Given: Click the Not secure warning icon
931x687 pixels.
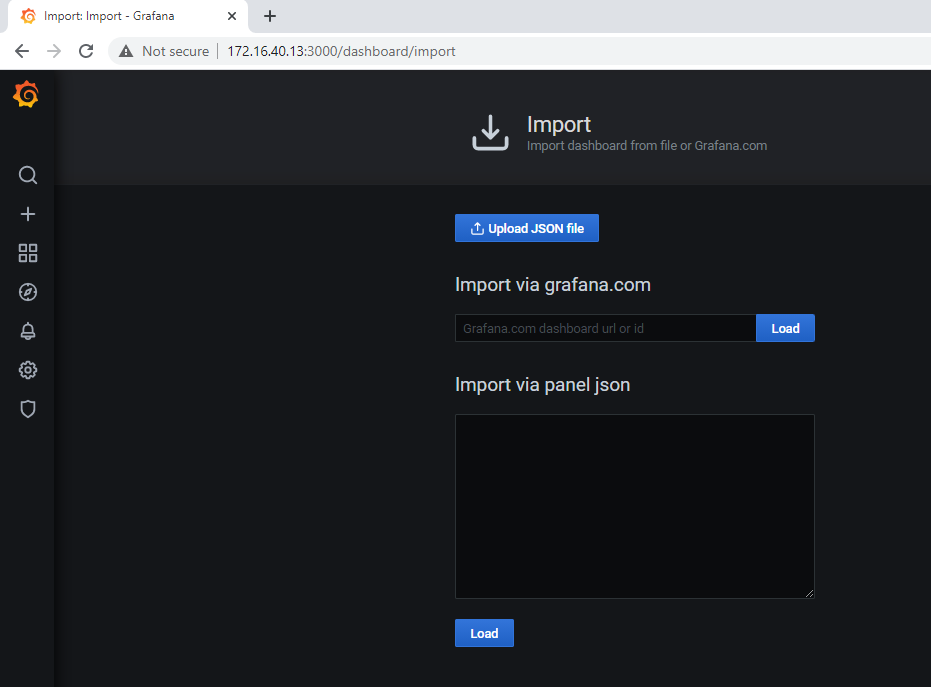Looking at the screenshot, I should point(126,51).
